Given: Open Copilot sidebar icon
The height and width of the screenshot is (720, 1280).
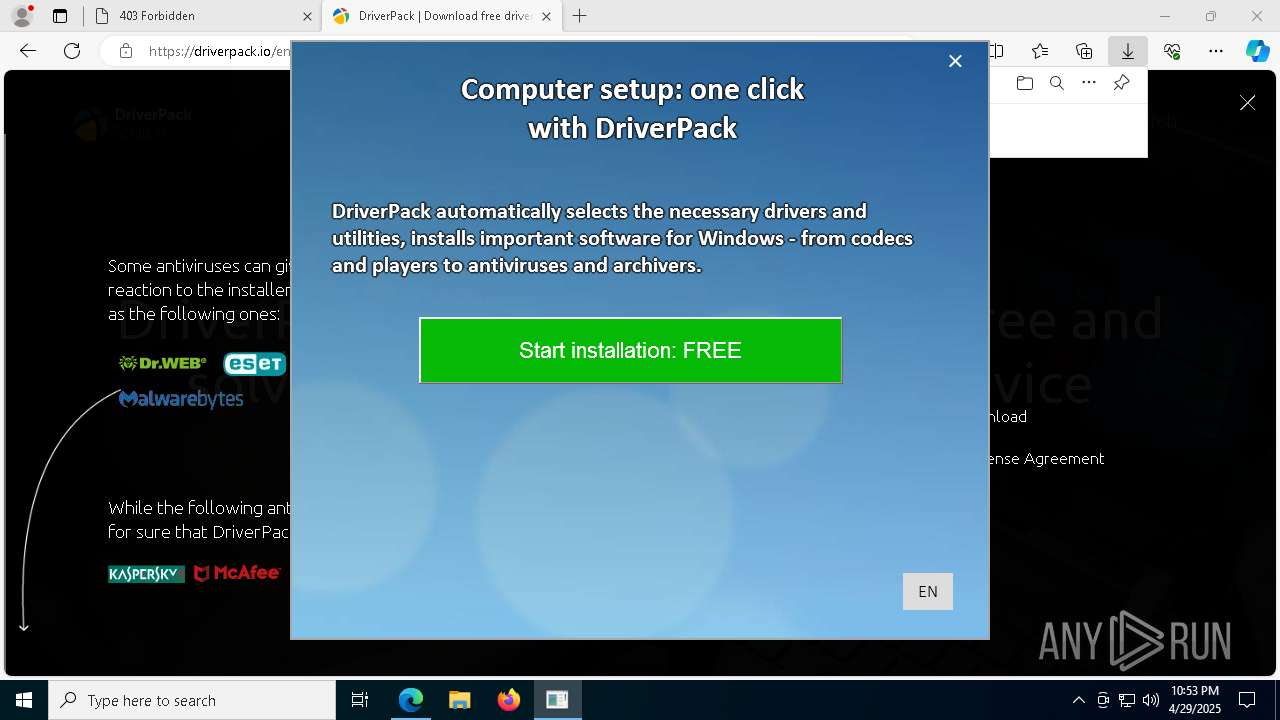Looking at the screenshot, I should tap(1257, 51).
